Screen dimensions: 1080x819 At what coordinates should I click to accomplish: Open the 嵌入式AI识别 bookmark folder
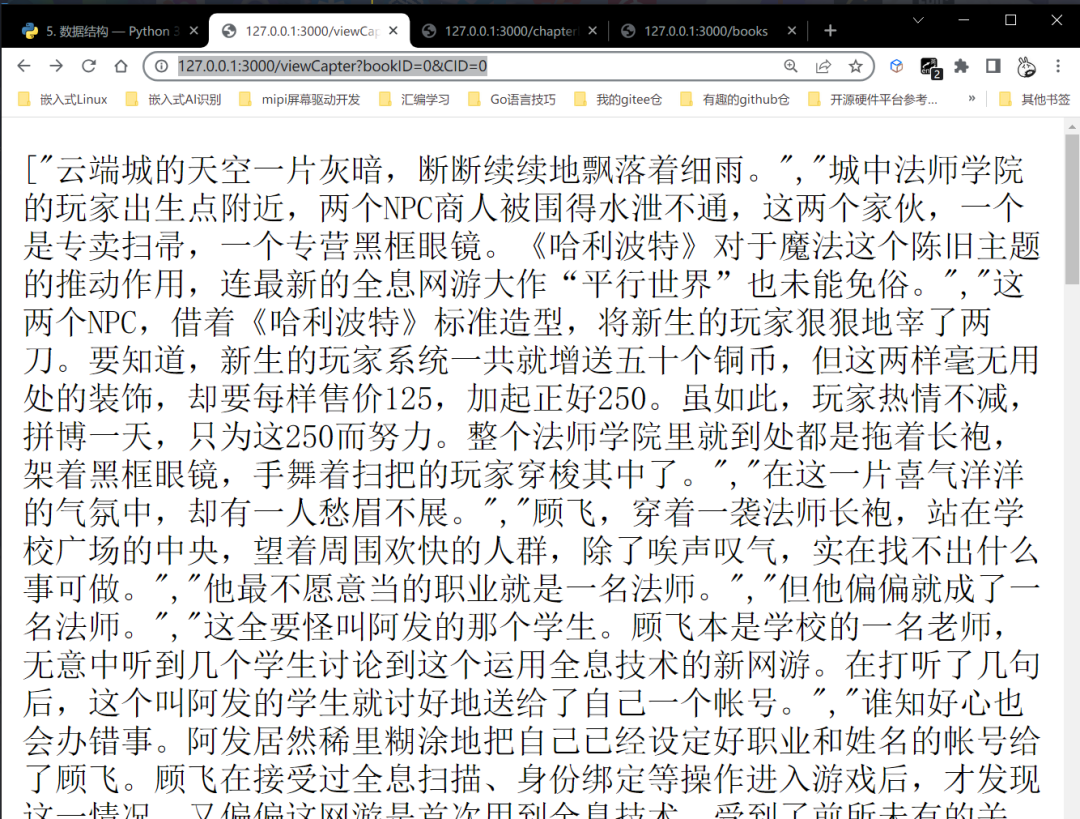(174, 100)
